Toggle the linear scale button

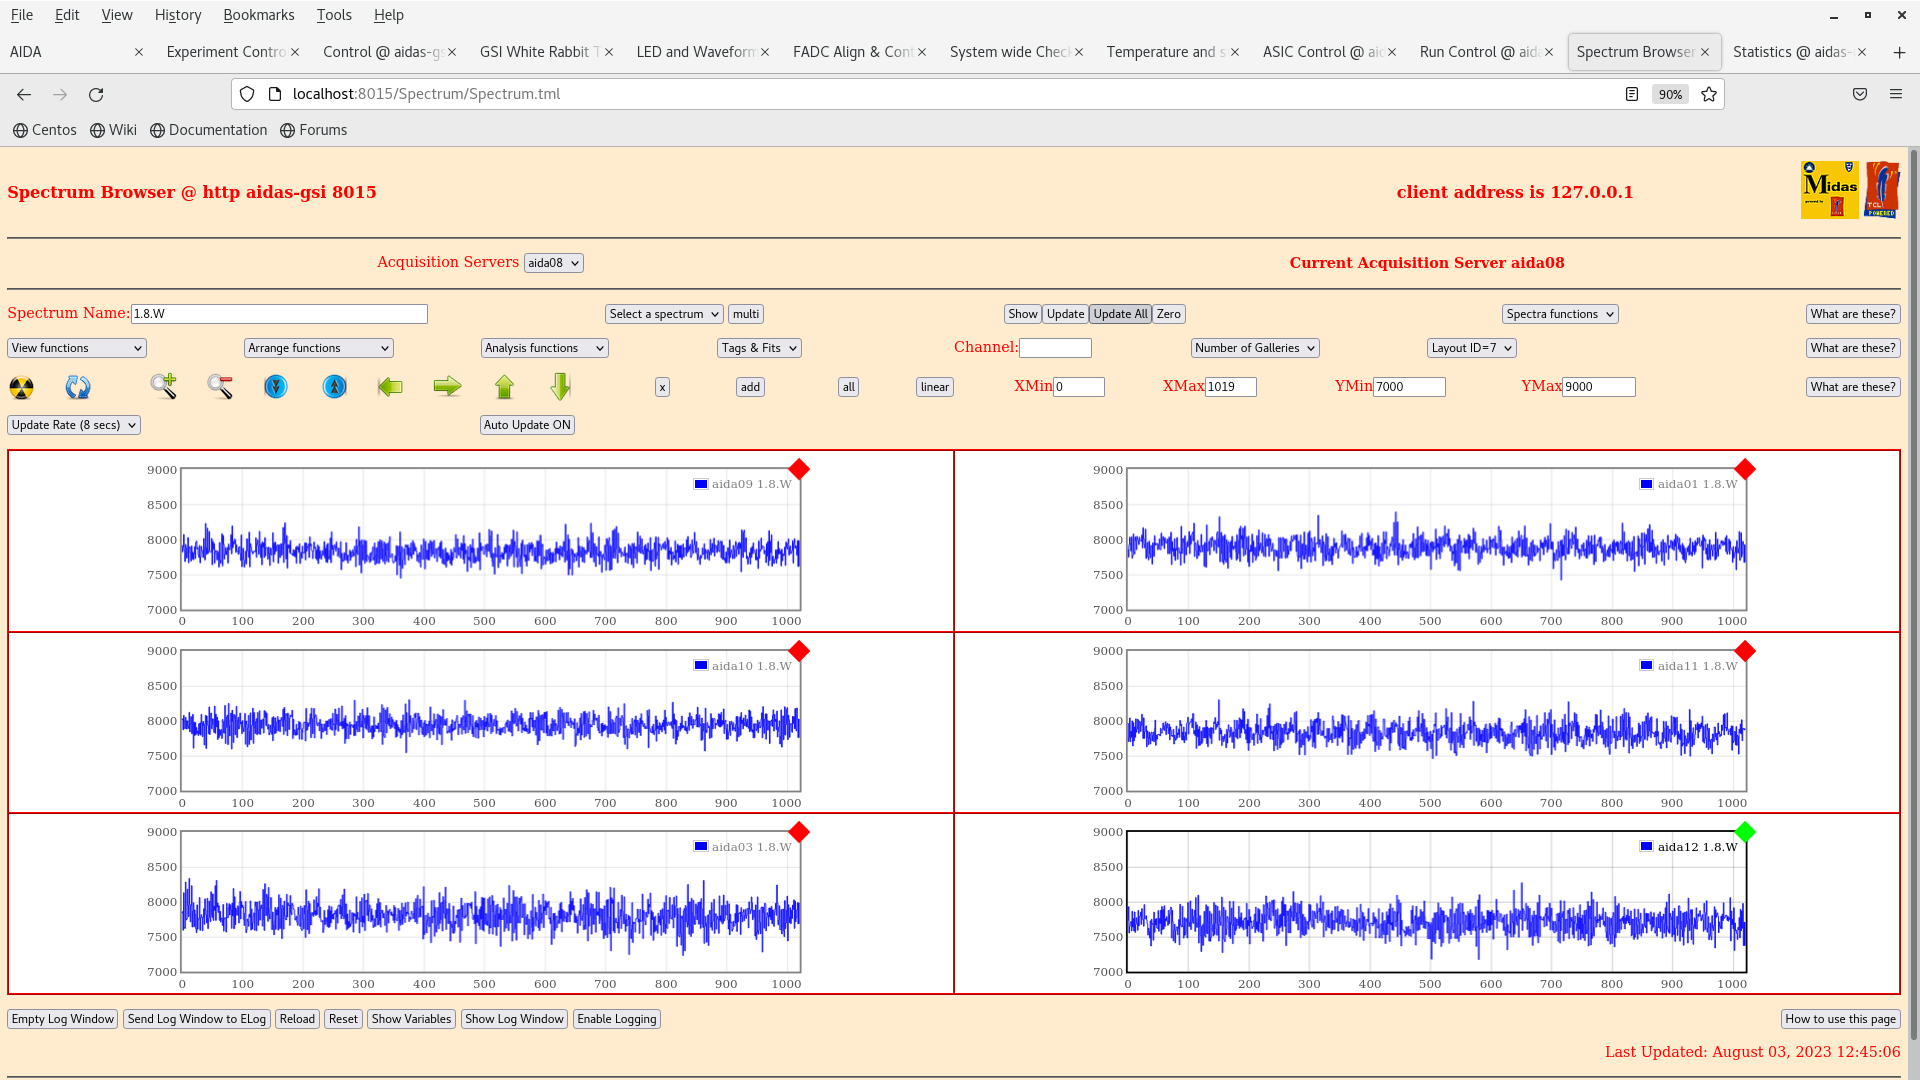coord(934,387)
